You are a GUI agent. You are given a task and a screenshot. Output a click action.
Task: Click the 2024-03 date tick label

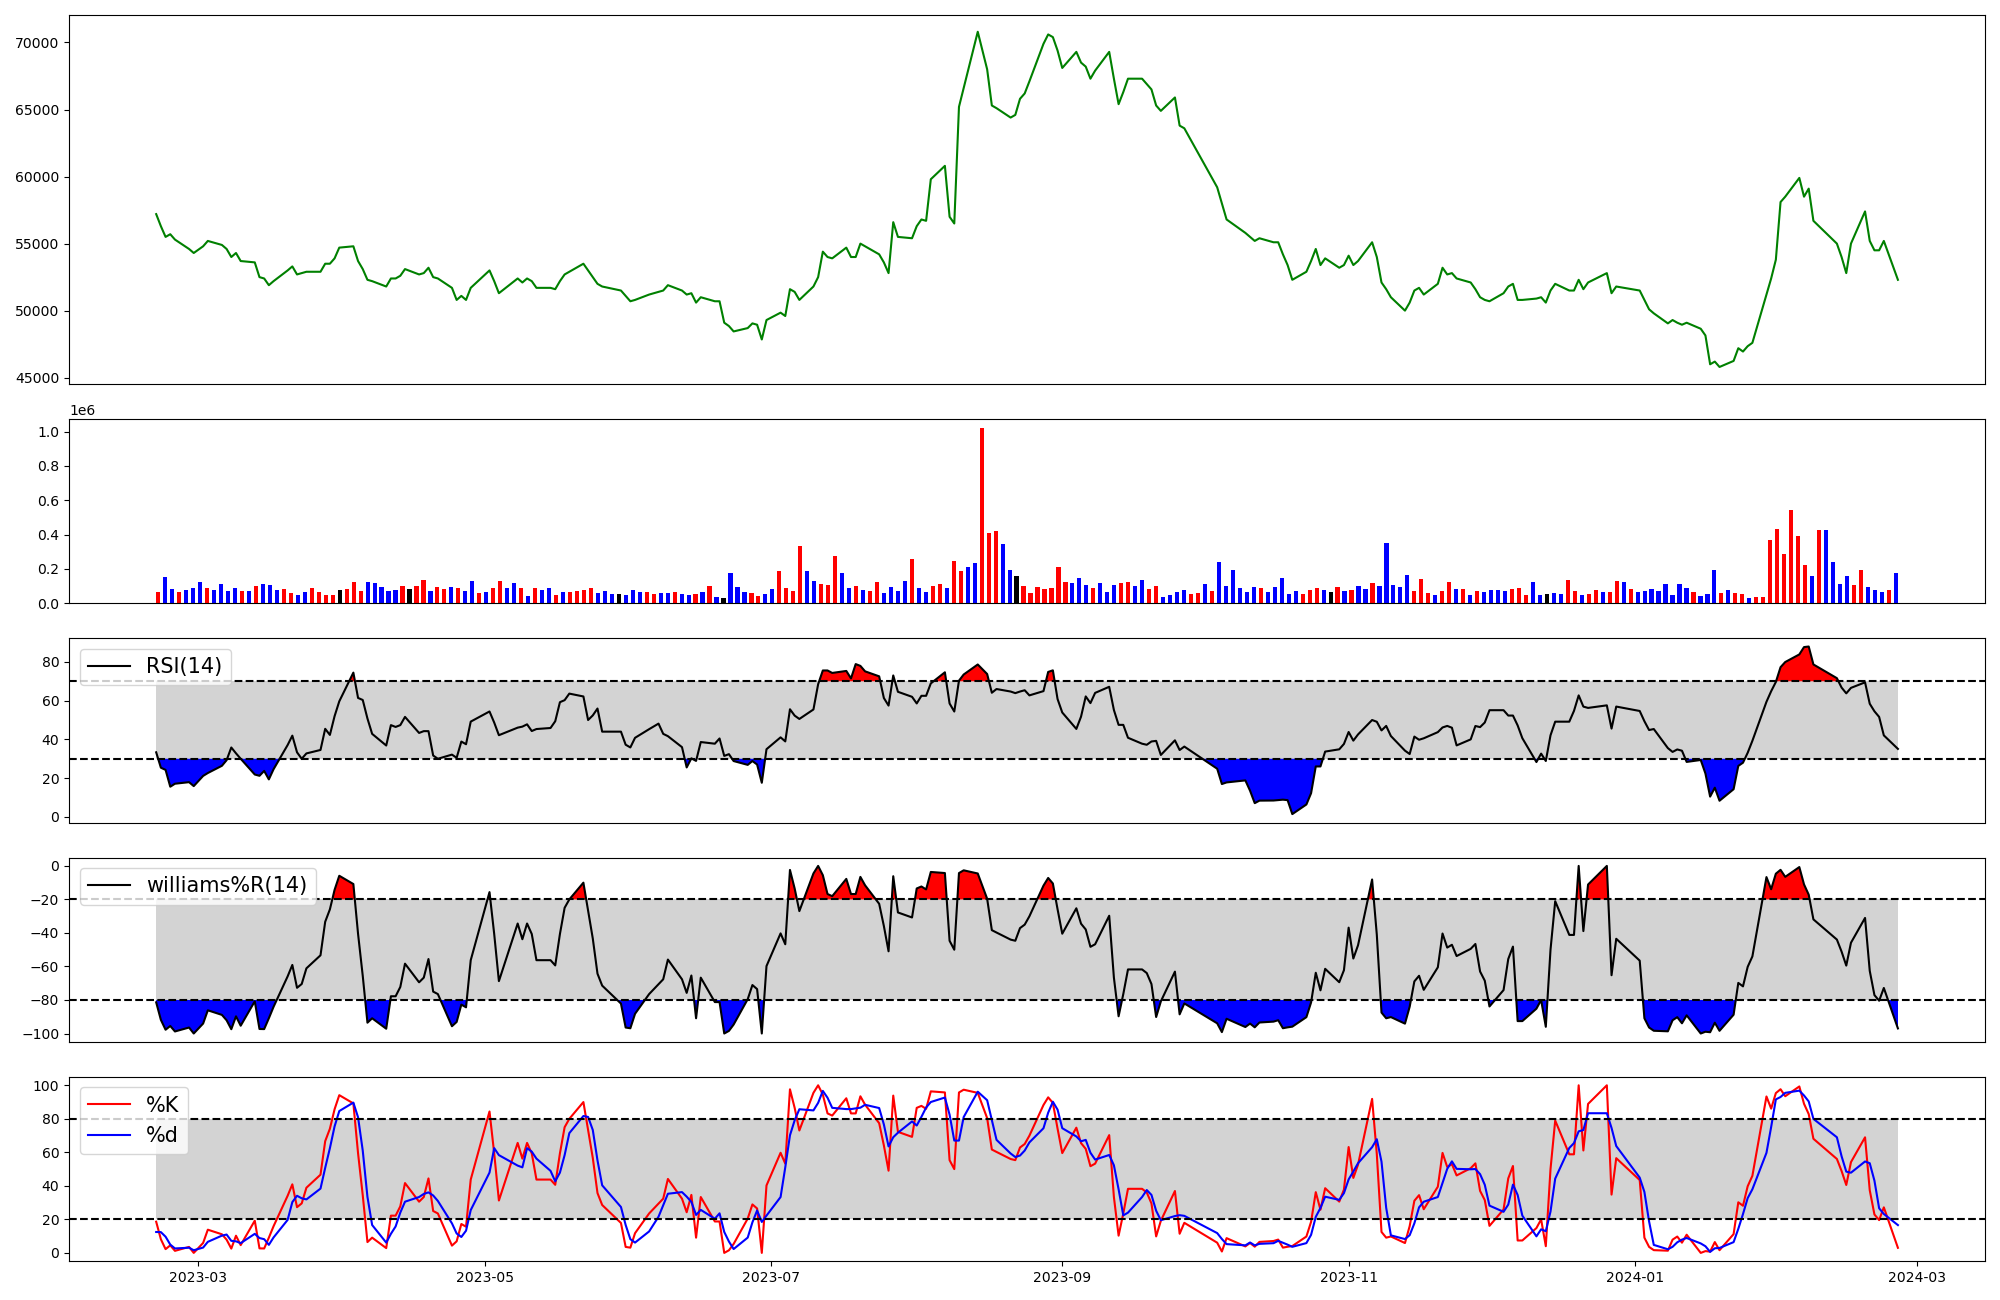point(1916,1277)
